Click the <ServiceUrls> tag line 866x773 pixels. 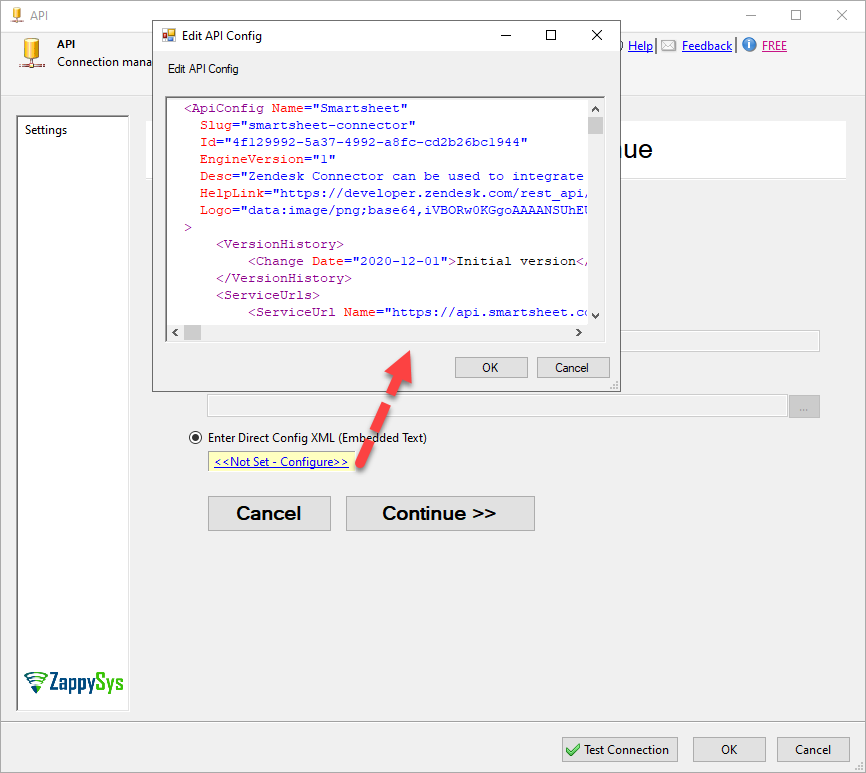[268, 295]
